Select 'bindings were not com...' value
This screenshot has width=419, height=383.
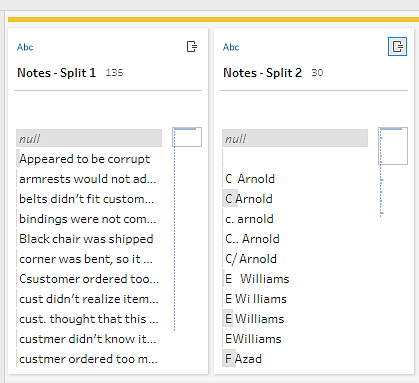coord(89,219)
